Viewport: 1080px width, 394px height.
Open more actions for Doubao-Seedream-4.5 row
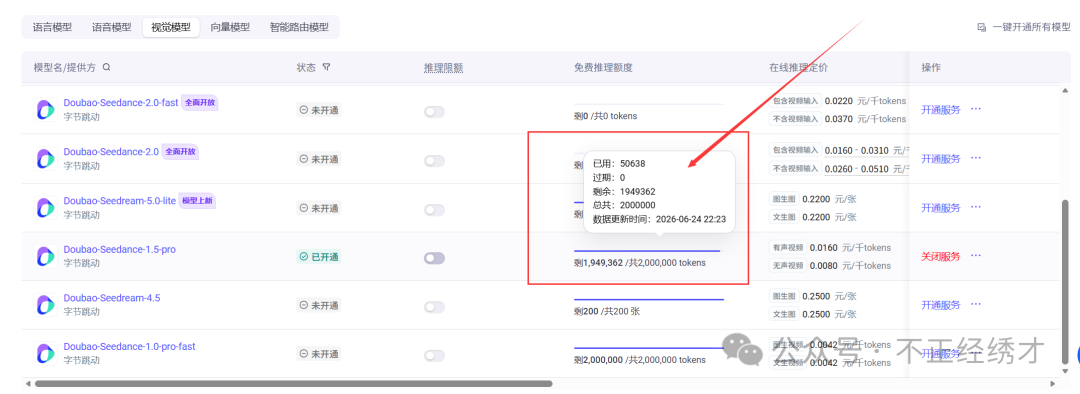click(x=975, y=304)
